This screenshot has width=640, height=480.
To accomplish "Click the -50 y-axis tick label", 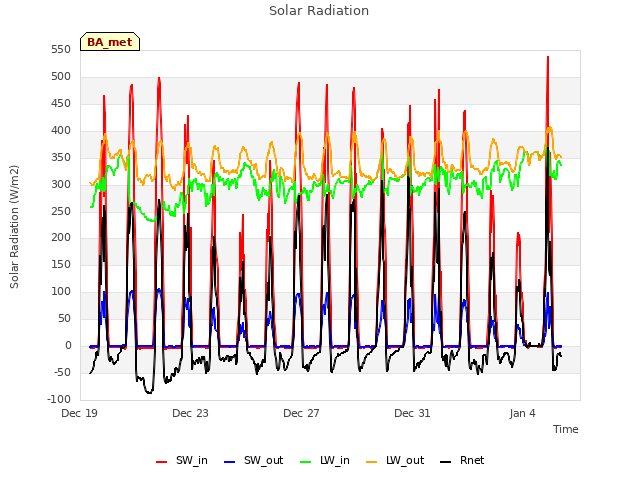I will point(62,373).
